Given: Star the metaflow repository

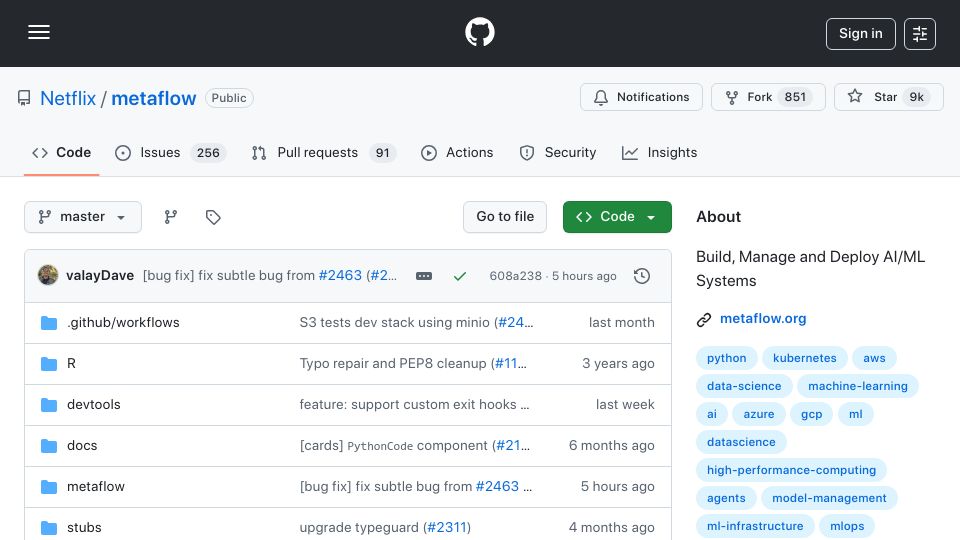Looking at the screenshot, I should (x=888, y=97).
